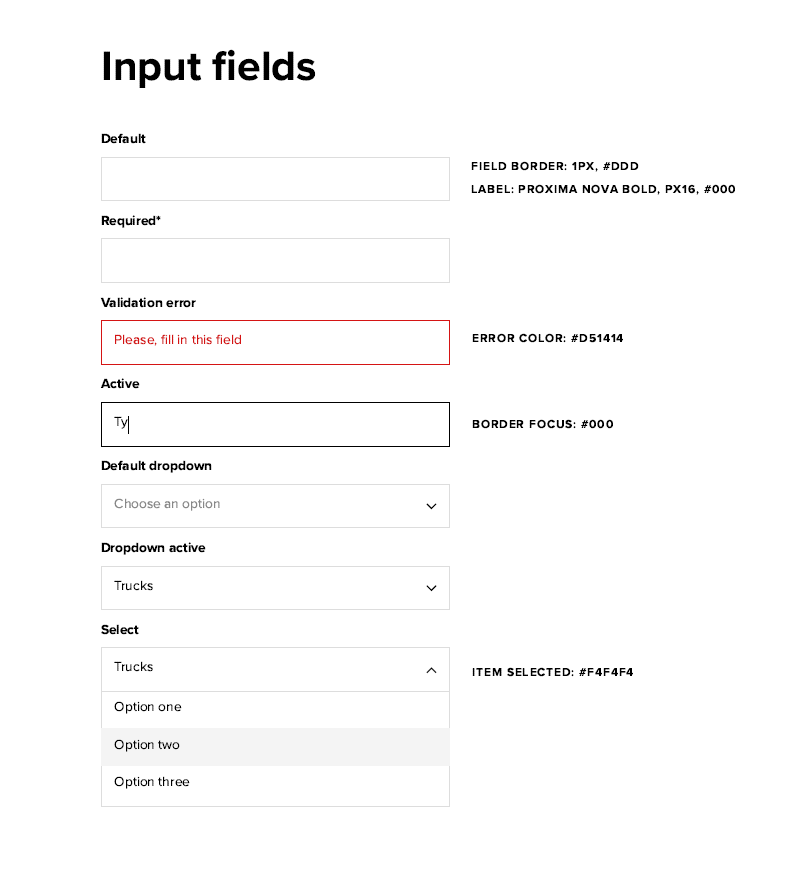Click the 'Input fields' page heading
The image size is (809, 891).
[x=208, y=67]
